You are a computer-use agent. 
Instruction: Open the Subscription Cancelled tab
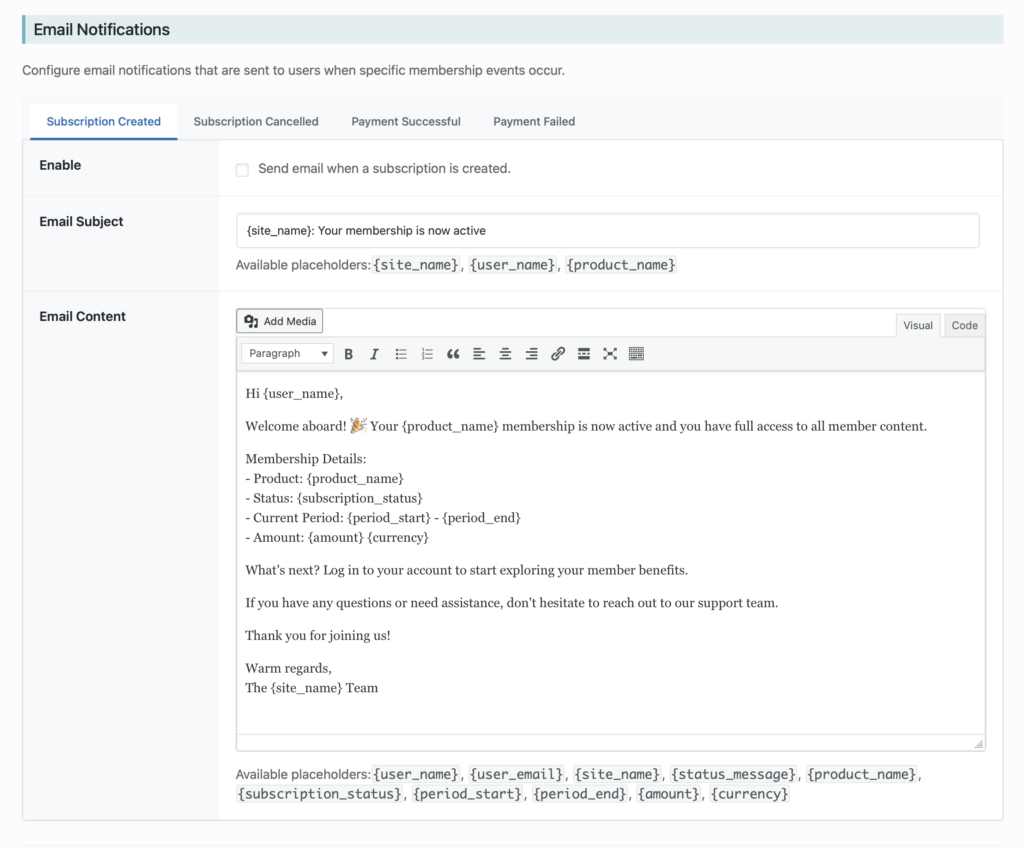tap(255, 121)
